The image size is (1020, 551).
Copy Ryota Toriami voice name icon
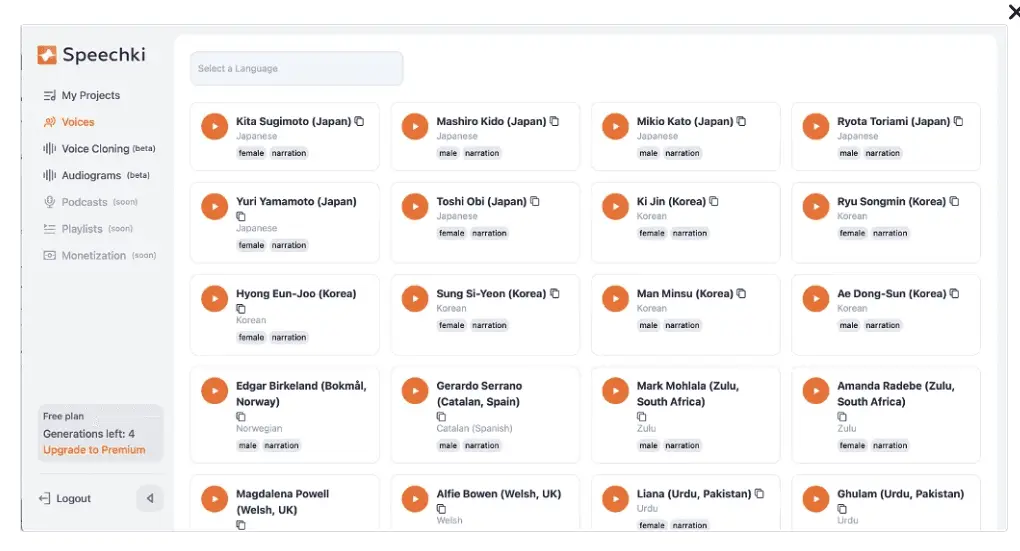click(958, 121)
